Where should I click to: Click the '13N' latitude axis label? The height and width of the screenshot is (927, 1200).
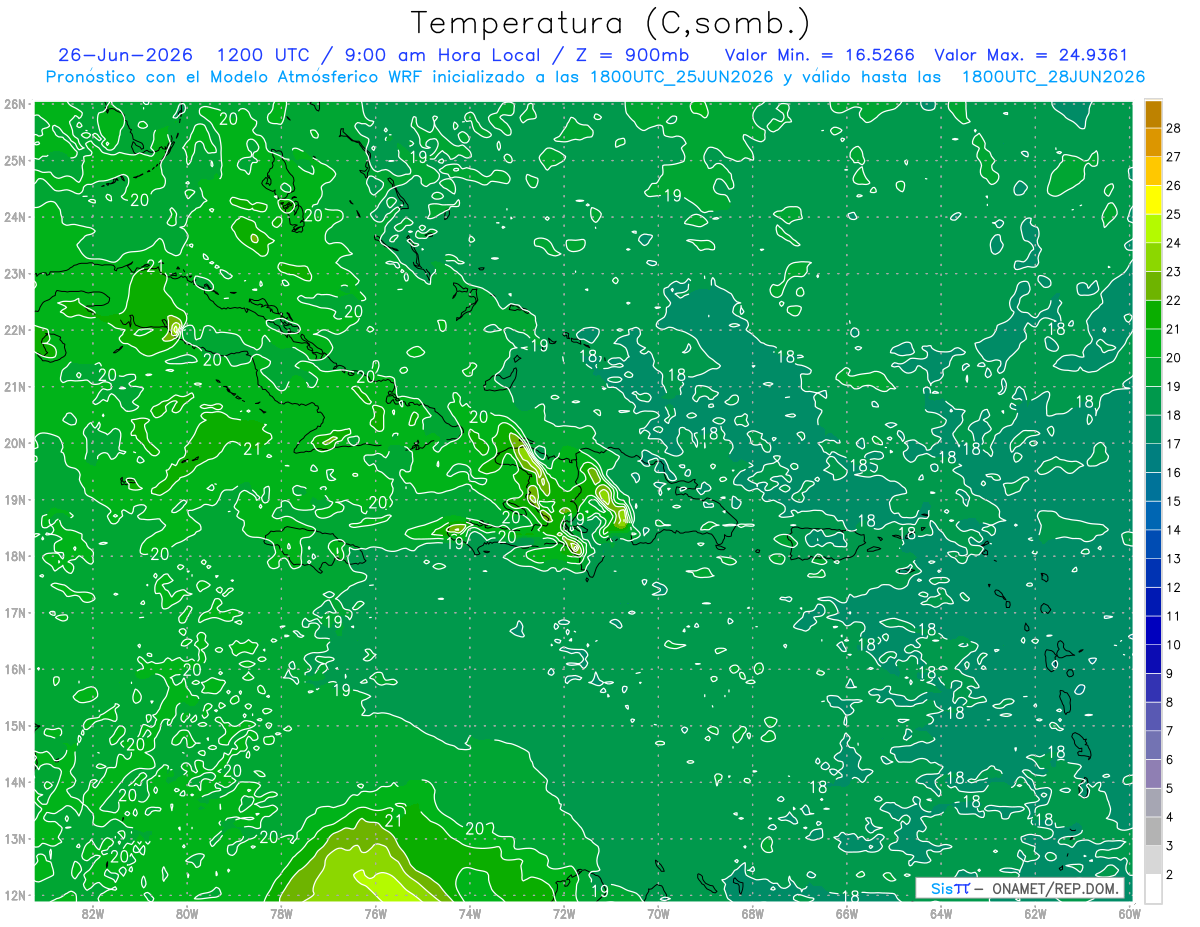click(14, 838)
